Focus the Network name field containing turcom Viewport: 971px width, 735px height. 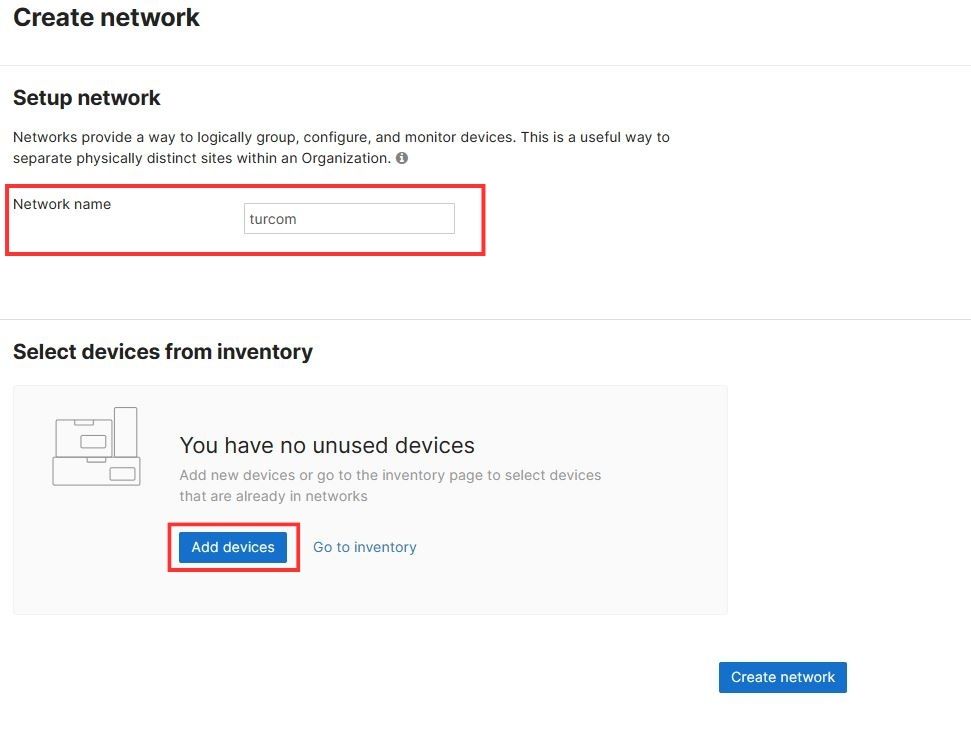[349, 219]
